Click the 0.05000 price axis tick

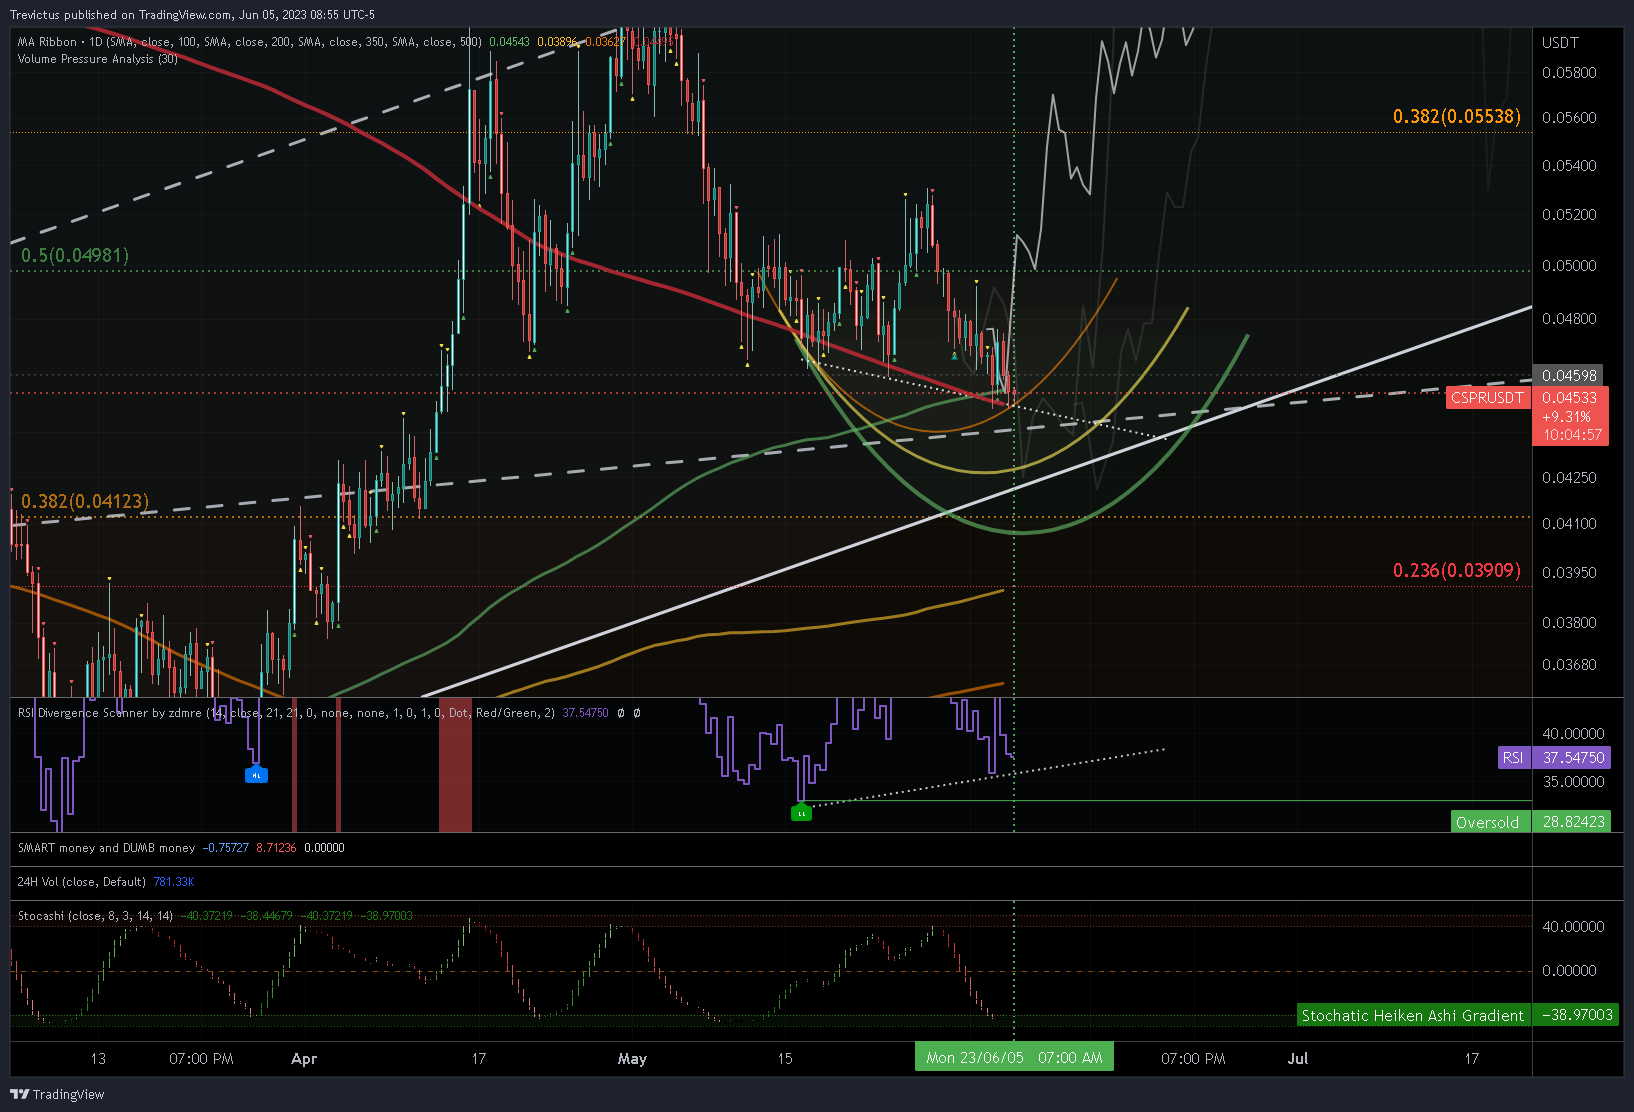coord(1569,265)
